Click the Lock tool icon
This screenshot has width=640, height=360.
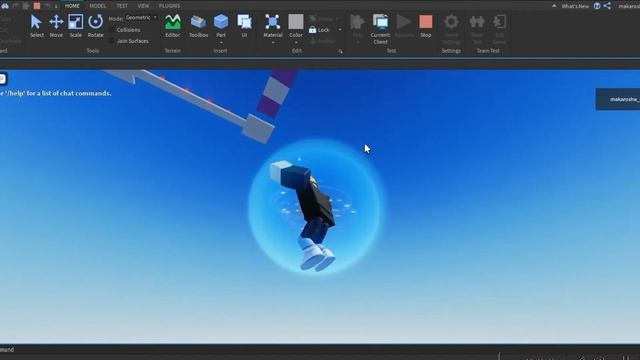(x=313, y=30)
